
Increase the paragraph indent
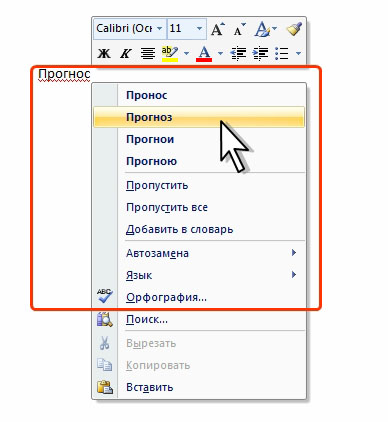click(x=260, y=53)
